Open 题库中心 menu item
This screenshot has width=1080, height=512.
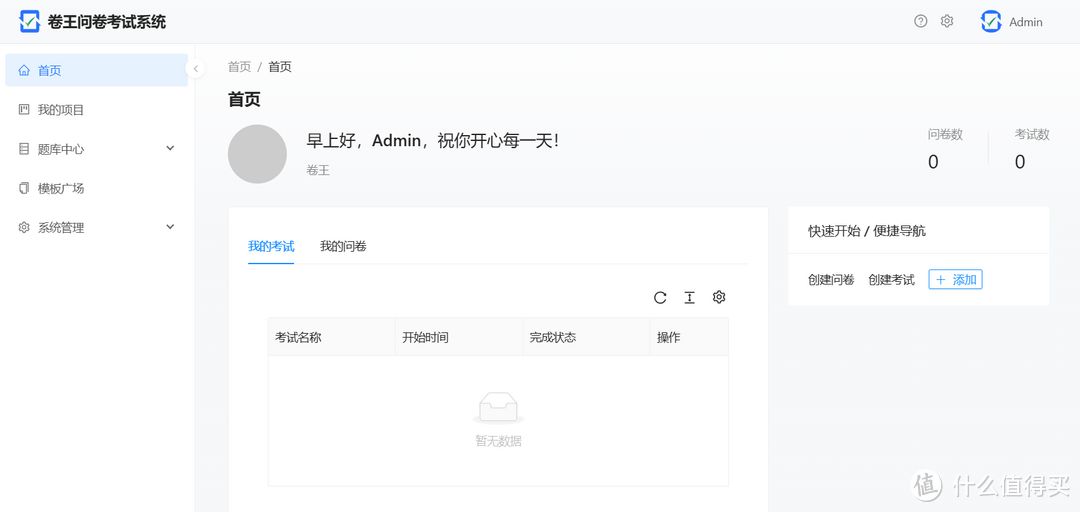pyautogui.click(x=96, y=149)
